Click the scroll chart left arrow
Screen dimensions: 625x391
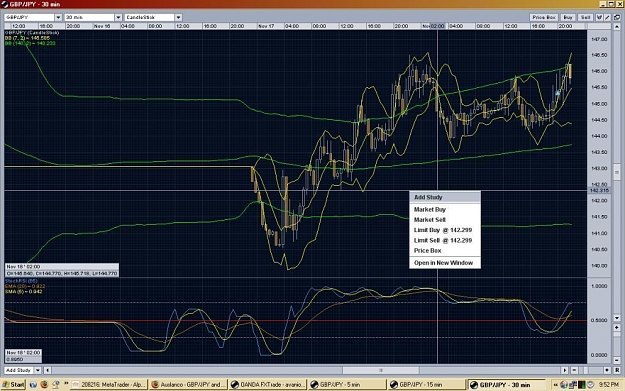pos(47,370)
